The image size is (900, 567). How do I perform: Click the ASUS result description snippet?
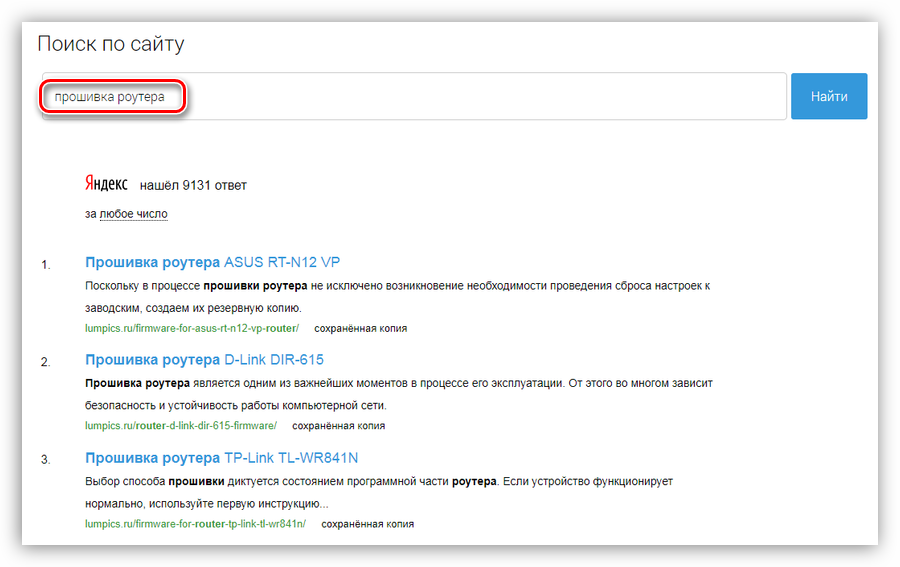point(397,296)
